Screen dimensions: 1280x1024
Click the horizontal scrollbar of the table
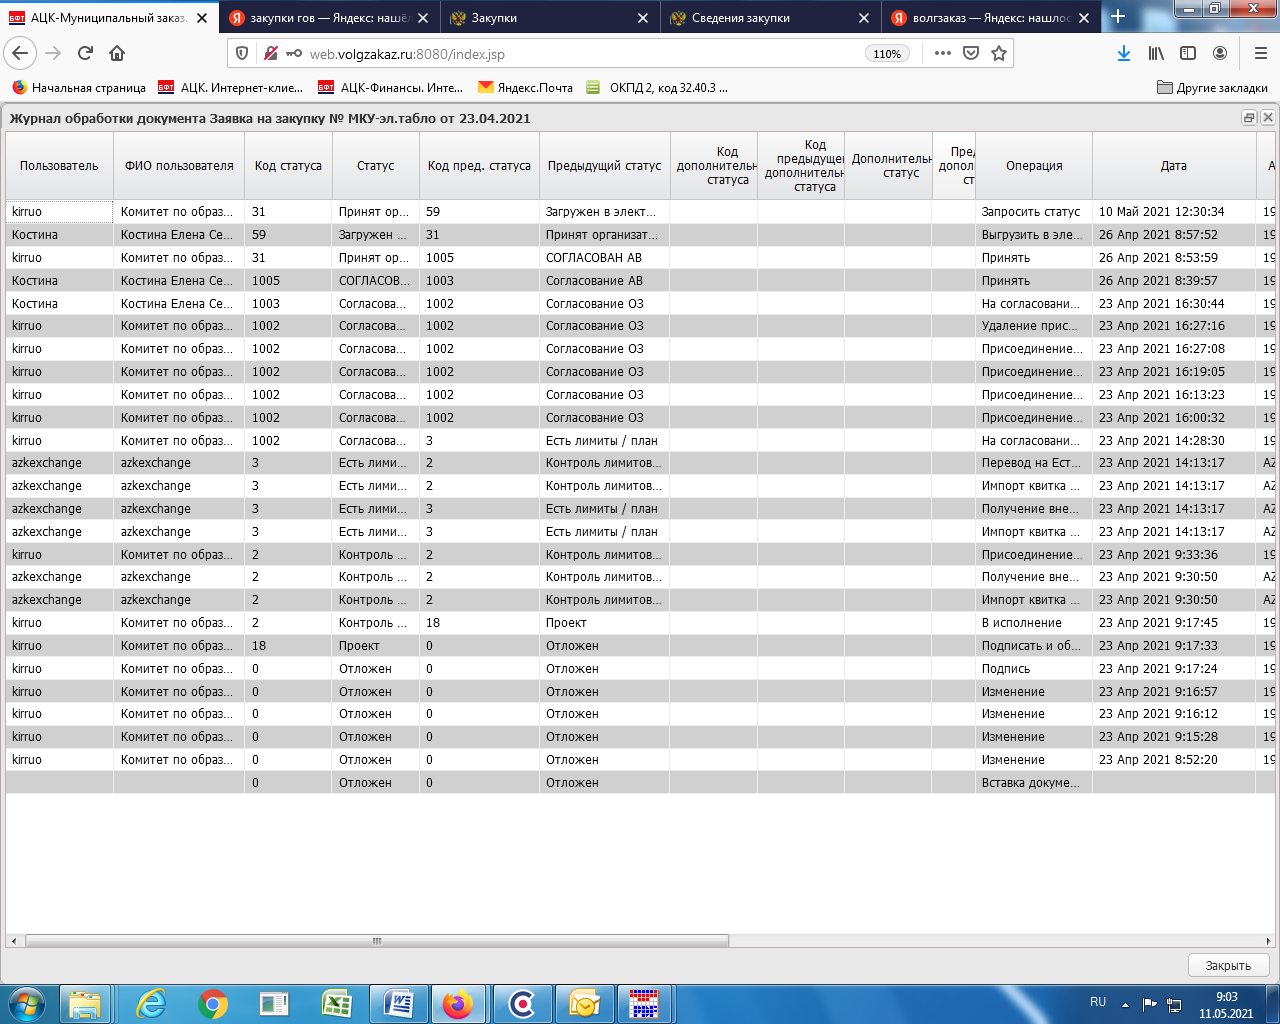point(377,941)
